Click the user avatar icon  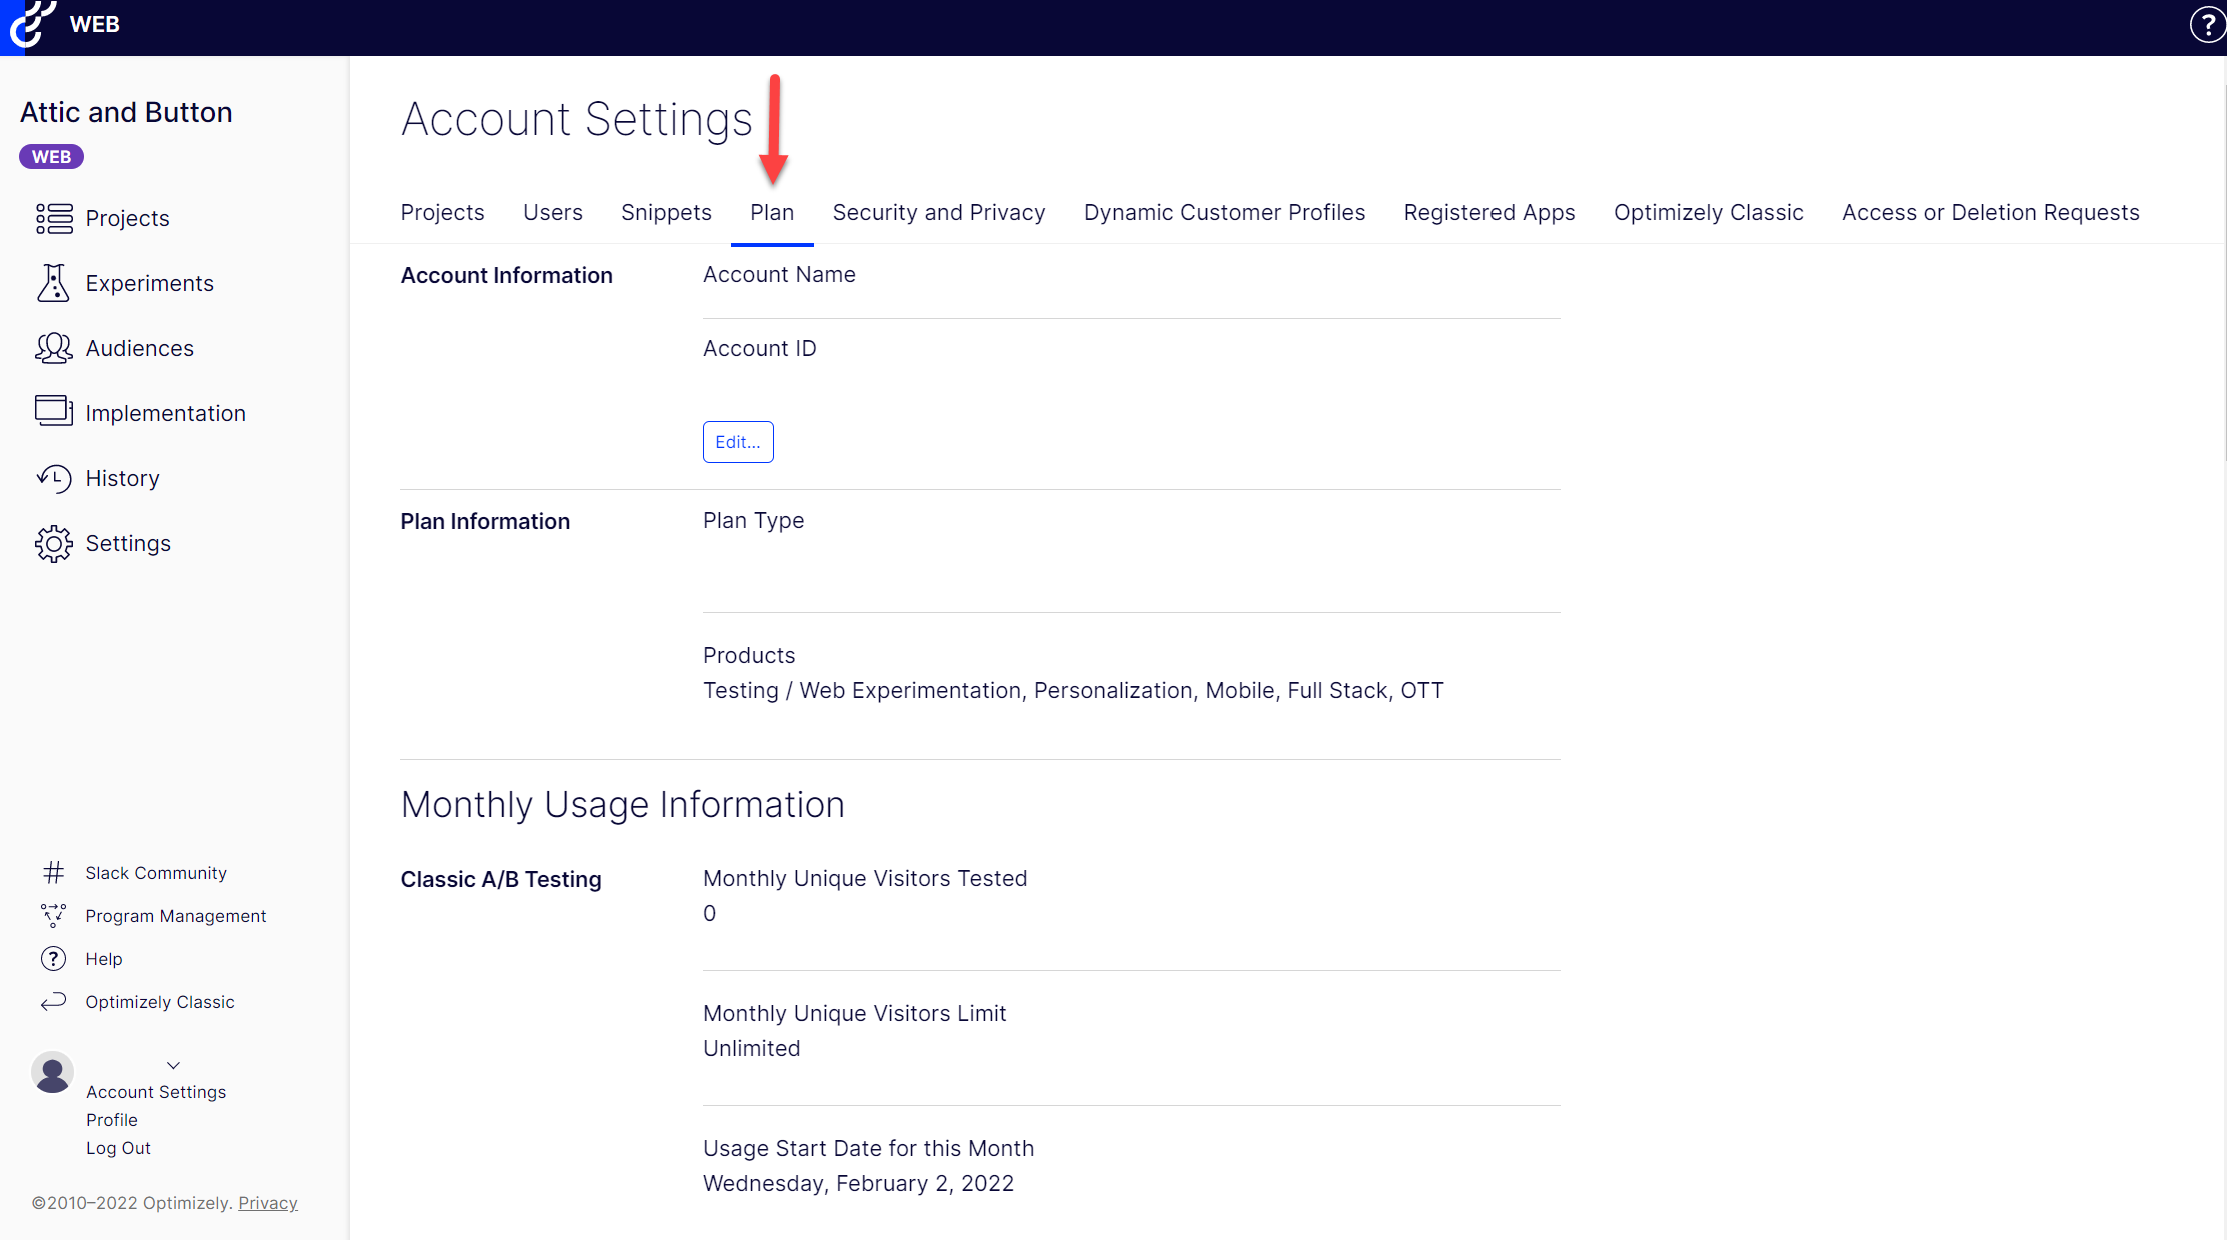click(52, 1072)
